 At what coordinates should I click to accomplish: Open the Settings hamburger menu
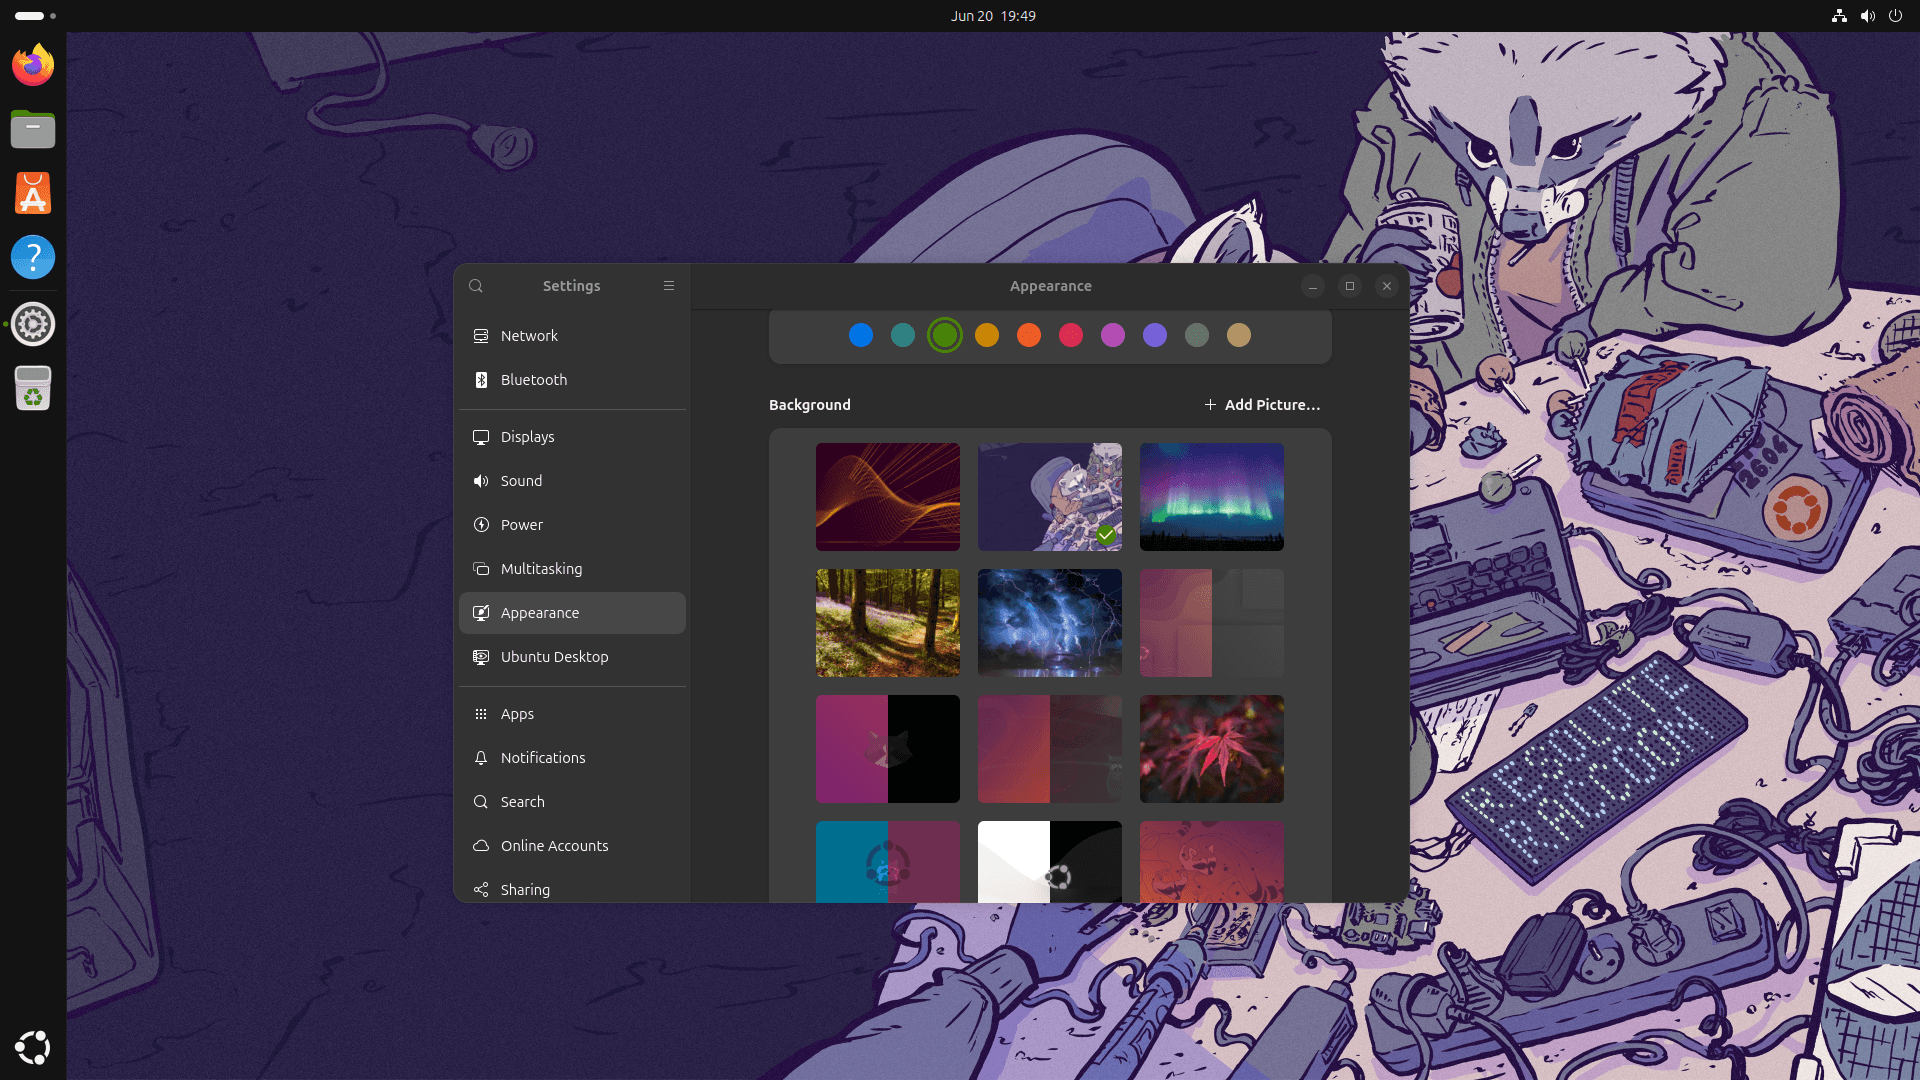(669, 286)
